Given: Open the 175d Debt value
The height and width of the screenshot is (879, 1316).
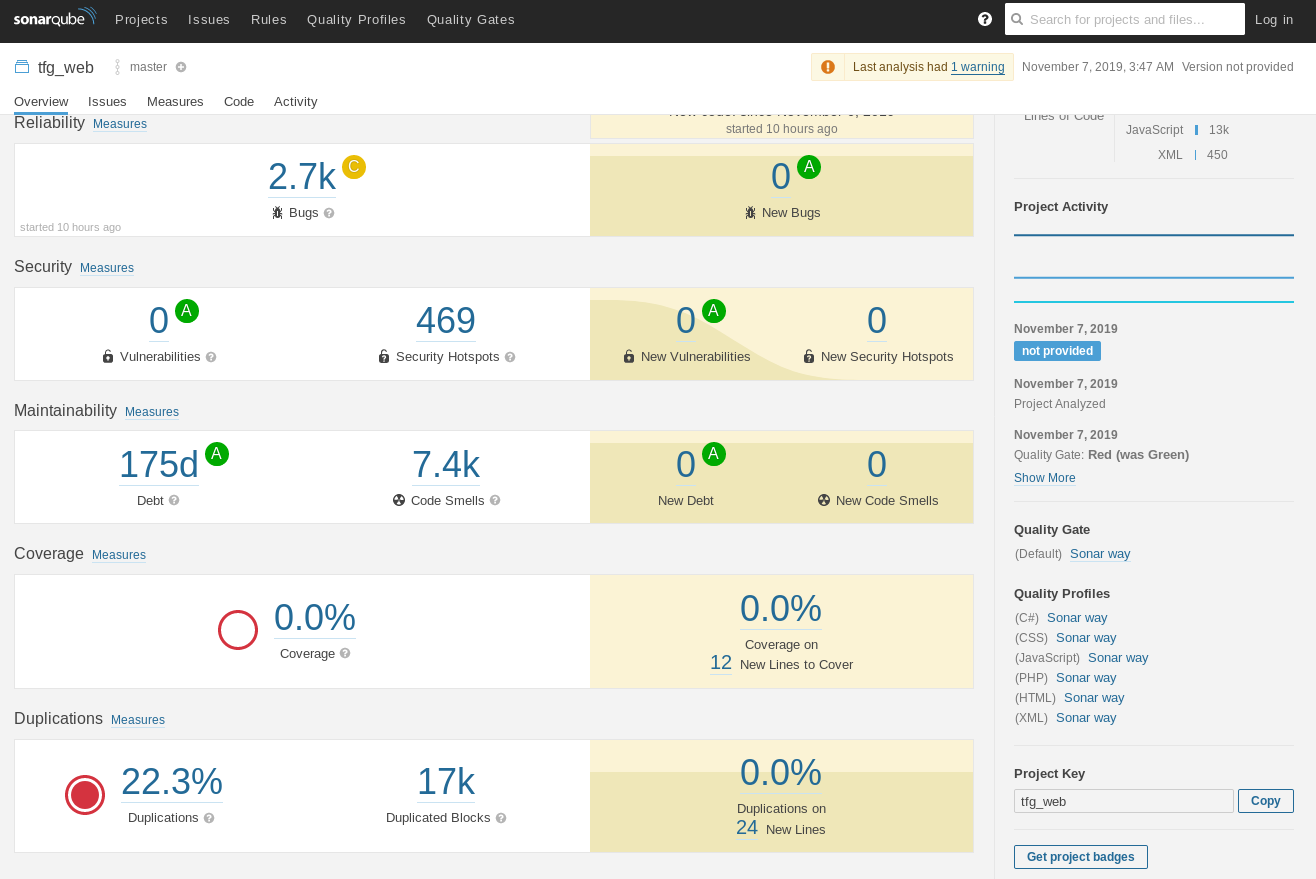Looking at the screenshot, I should (159, 465).
